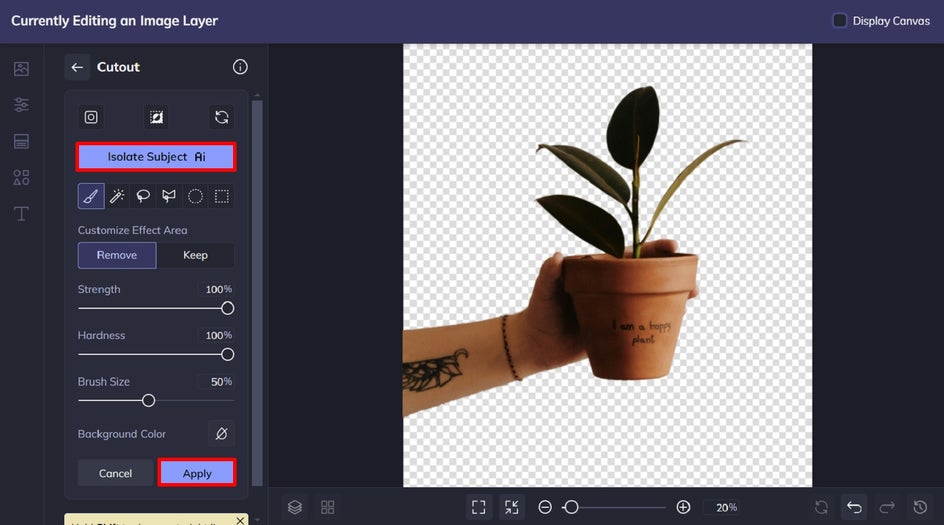Open the Edit adjustments sliders sidebar icon

(x=21, y=105)
